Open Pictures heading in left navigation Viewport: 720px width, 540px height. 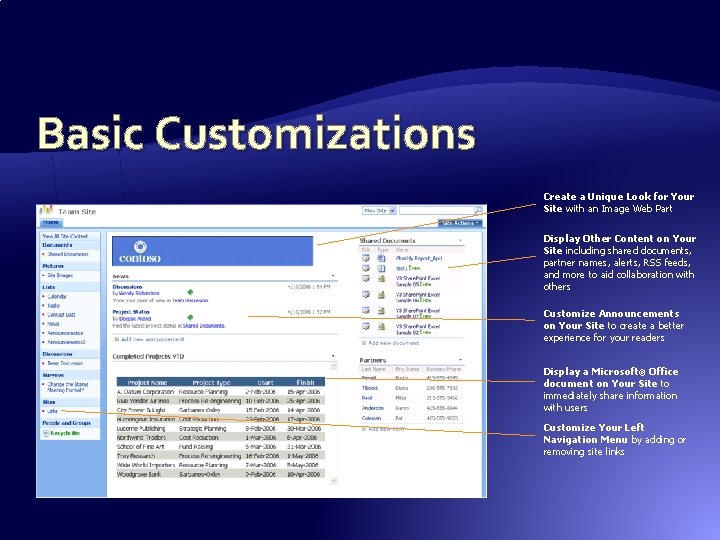point(53,266)
